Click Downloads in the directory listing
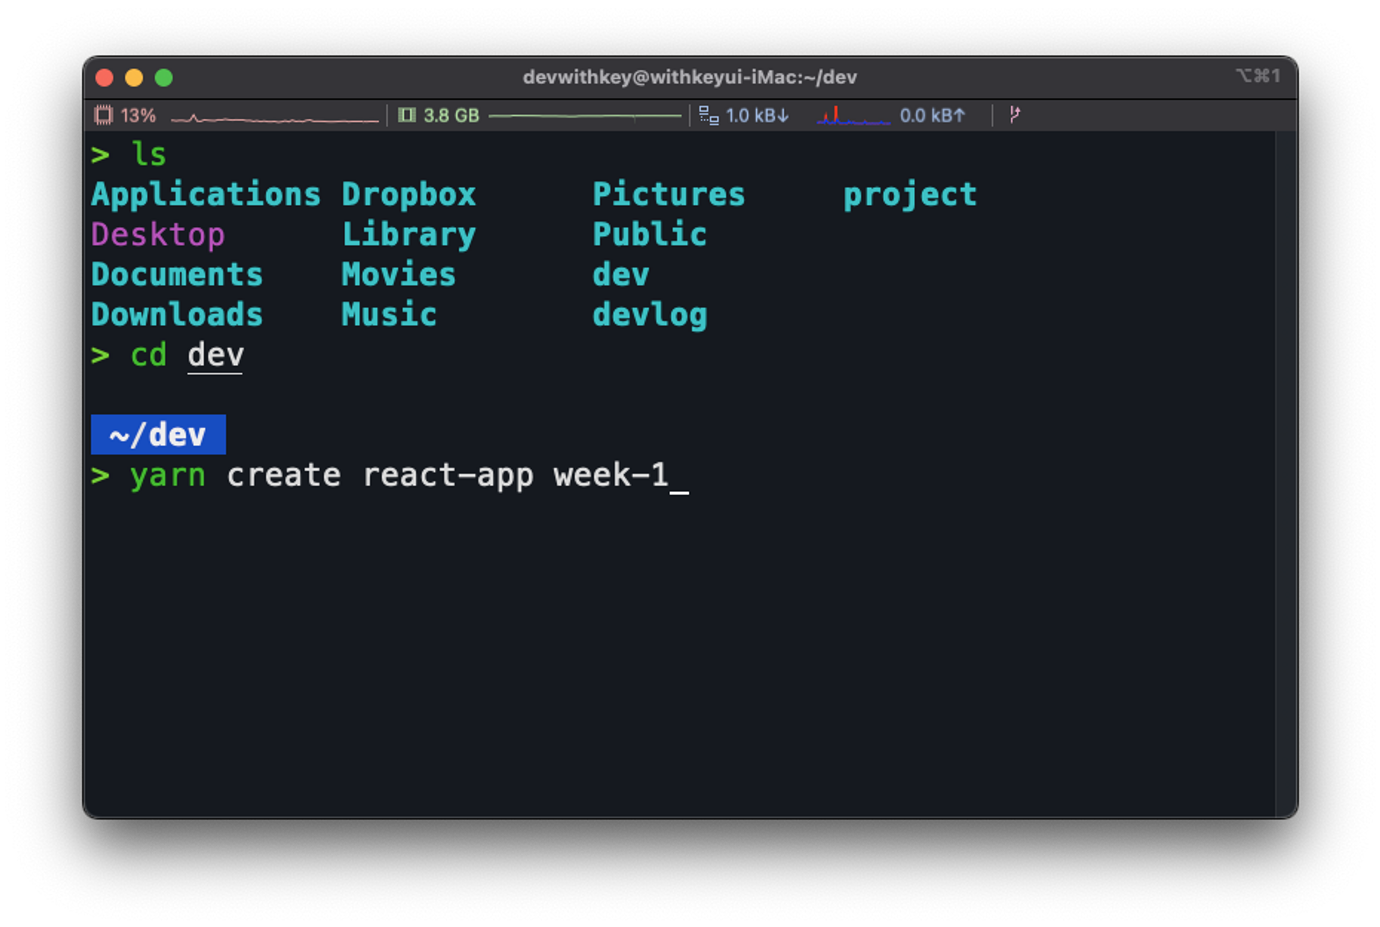The height and width of the screenshot is (927, 1380). tap(176, 314)
